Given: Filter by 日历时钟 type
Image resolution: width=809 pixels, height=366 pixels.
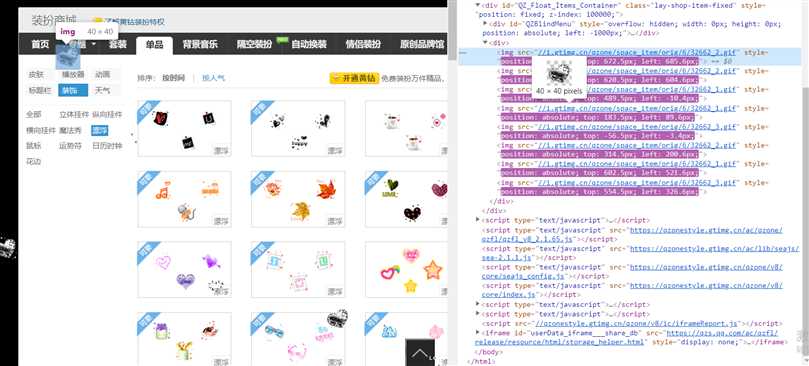Looking at the screenshot, I should [107, 146].
